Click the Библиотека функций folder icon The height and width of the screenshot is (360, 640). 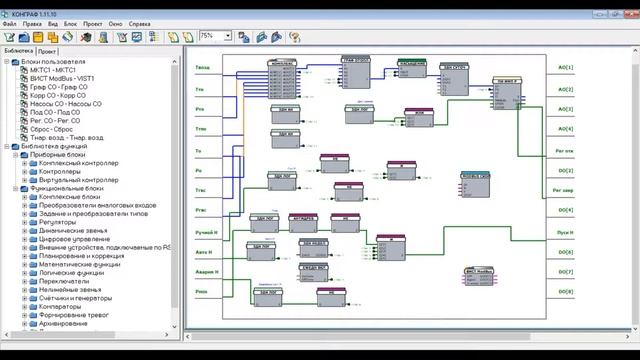pos(16,146)
